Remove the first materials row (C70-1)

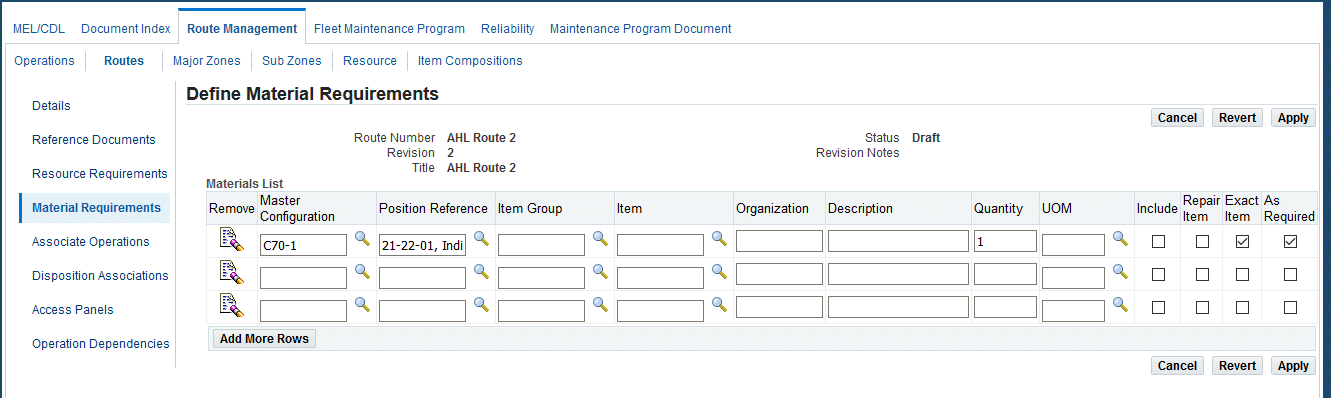(231, 240)
